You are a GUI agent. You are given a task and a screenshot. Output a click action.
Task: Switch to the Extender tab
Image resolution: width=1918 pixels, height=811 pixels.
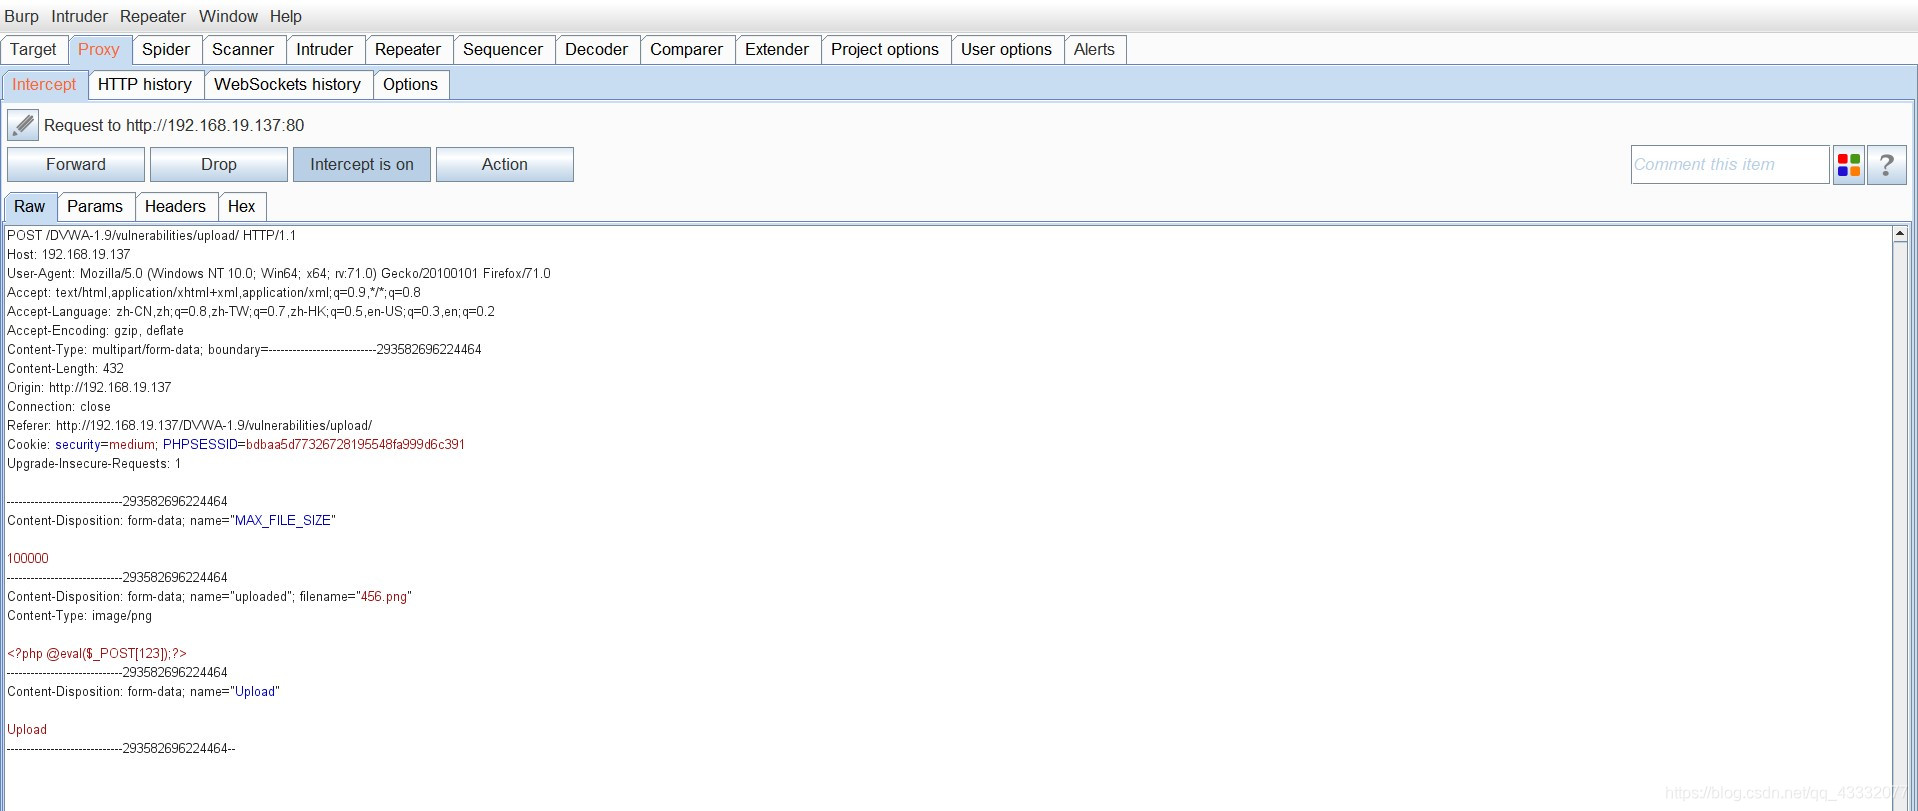tap(777, 50)
